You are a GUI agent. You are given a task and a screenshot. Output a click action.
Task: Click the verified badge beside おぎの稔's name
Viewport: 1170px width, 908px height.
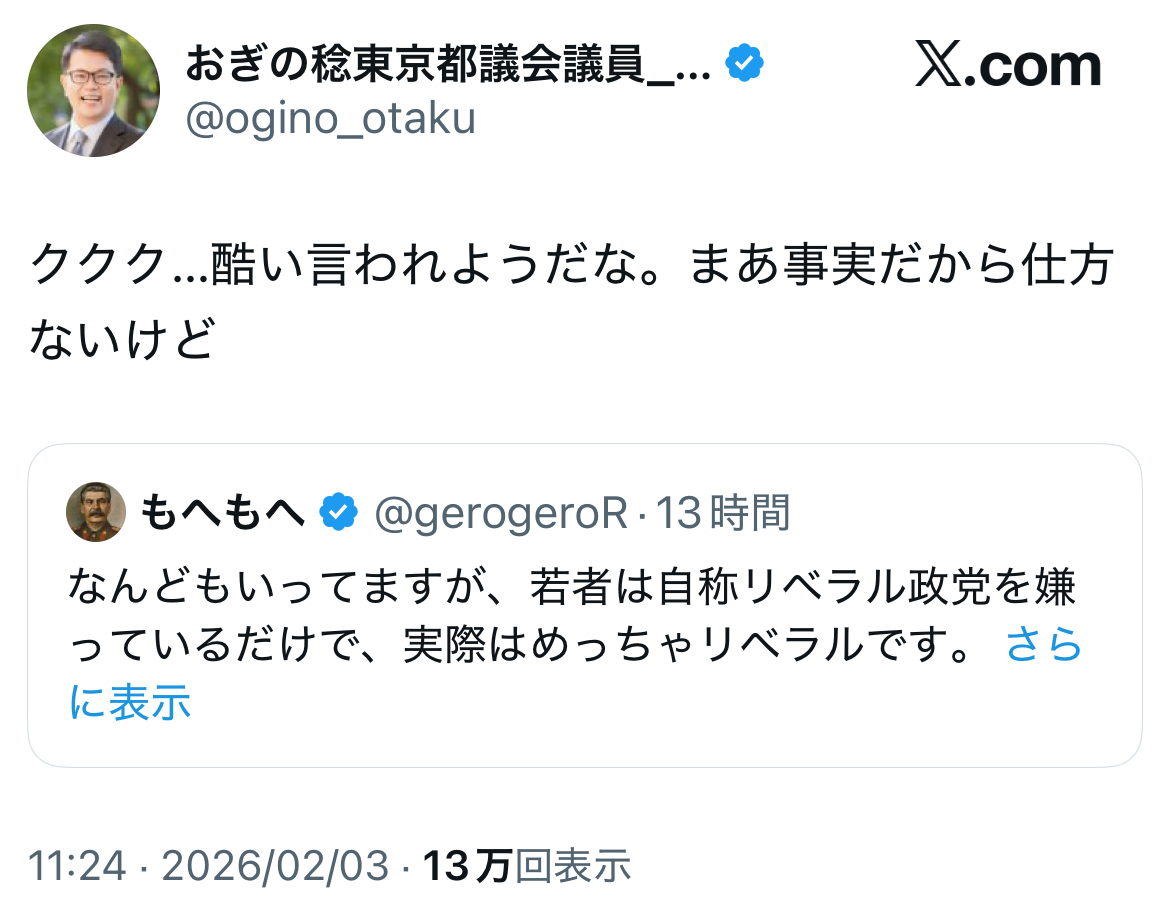[744, 65]
